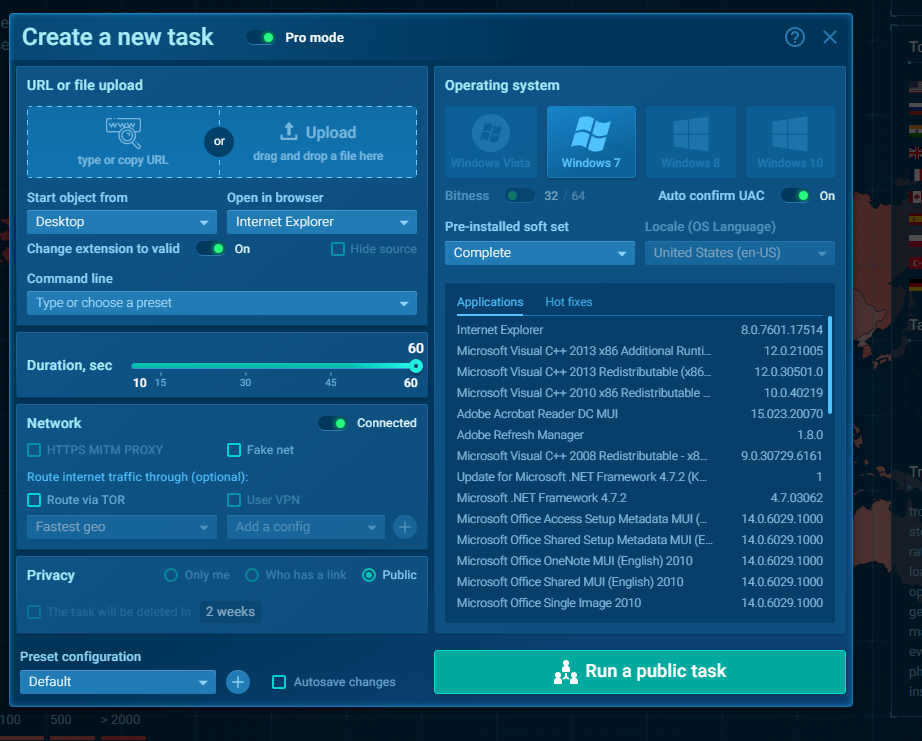Toggle Change extension to valid switch
The image size is (922, 741).
(211, 249)
